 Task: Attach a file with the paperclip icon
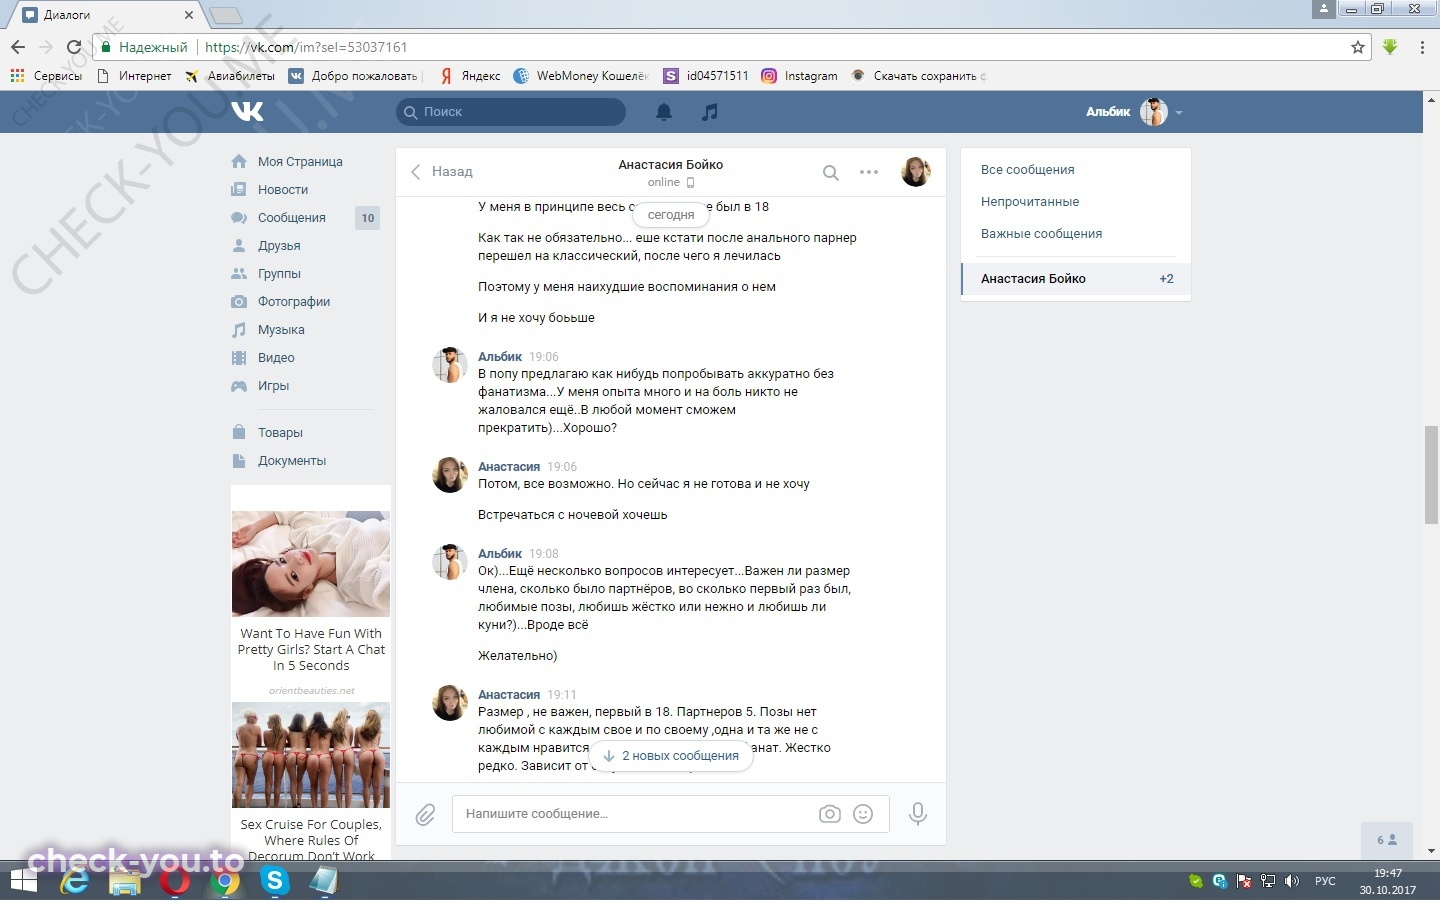(425, 815)
